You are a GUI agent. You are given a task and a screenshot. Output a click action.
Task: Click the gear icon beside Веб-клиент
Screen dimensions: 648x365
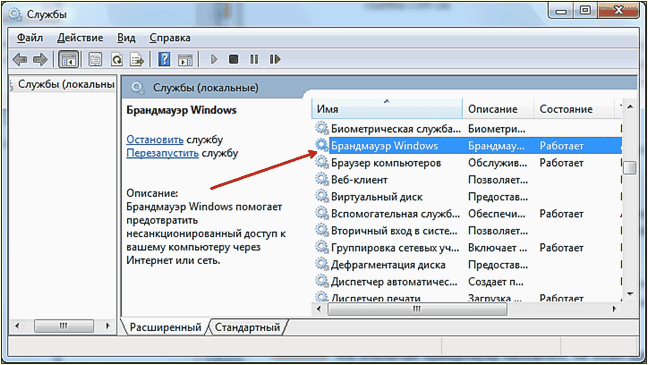click(x=322, y=179)
